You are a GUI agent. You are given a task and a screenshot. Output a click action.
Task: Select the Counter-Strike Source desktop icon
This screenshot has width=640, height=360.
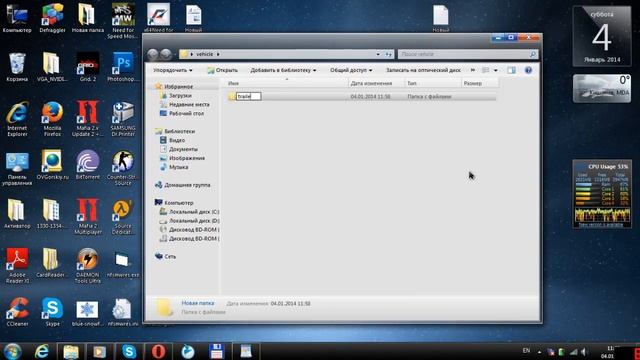(123, 168)
